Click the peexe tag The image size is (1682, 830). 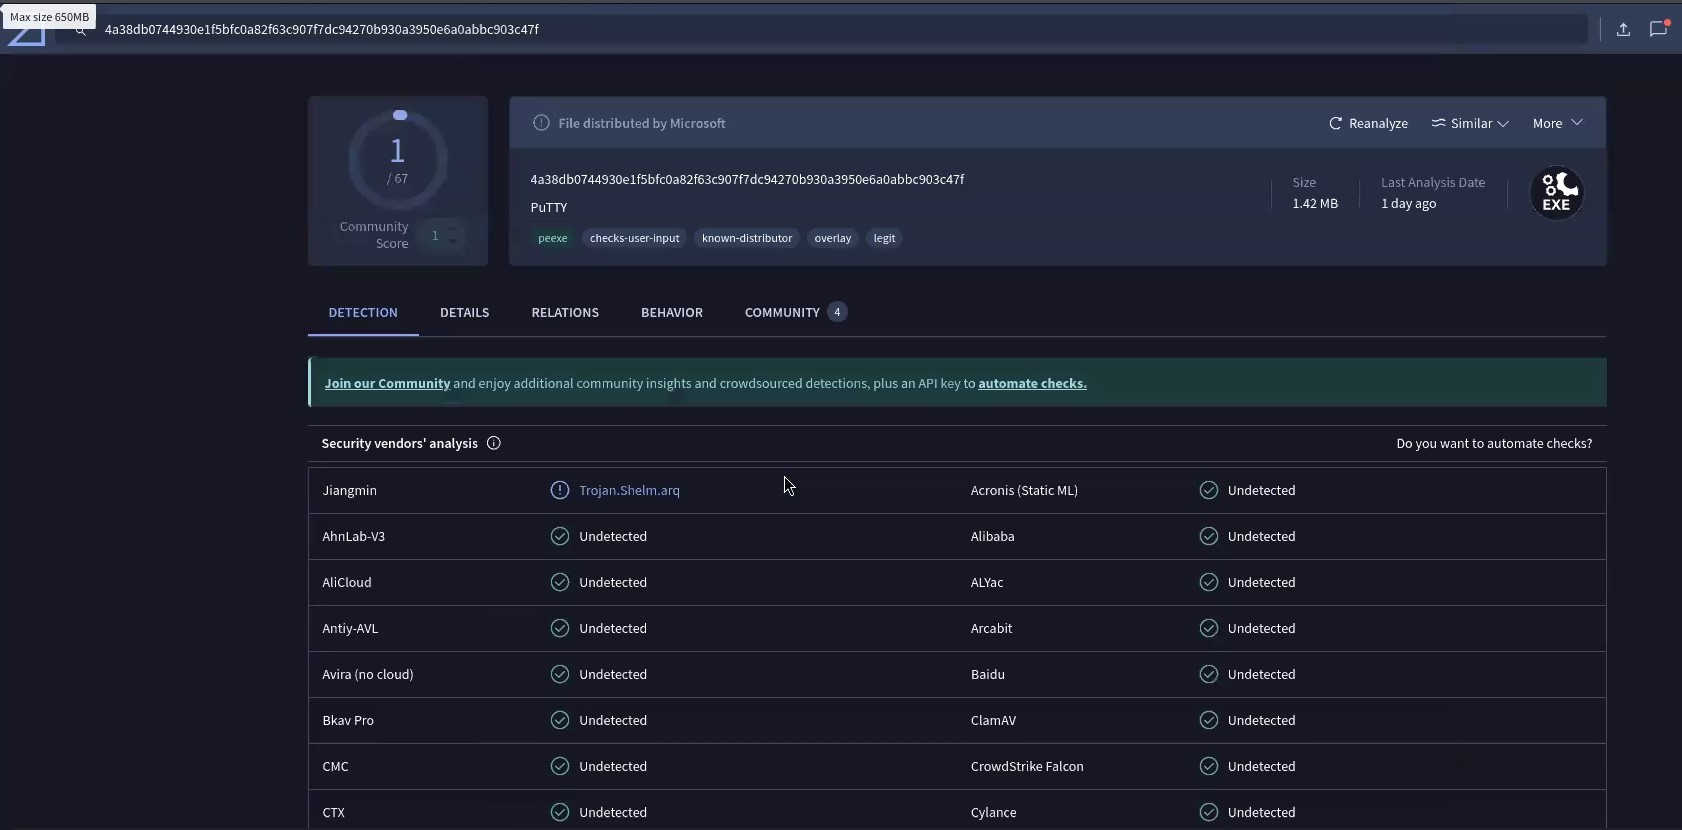click(x=552, y=238)
